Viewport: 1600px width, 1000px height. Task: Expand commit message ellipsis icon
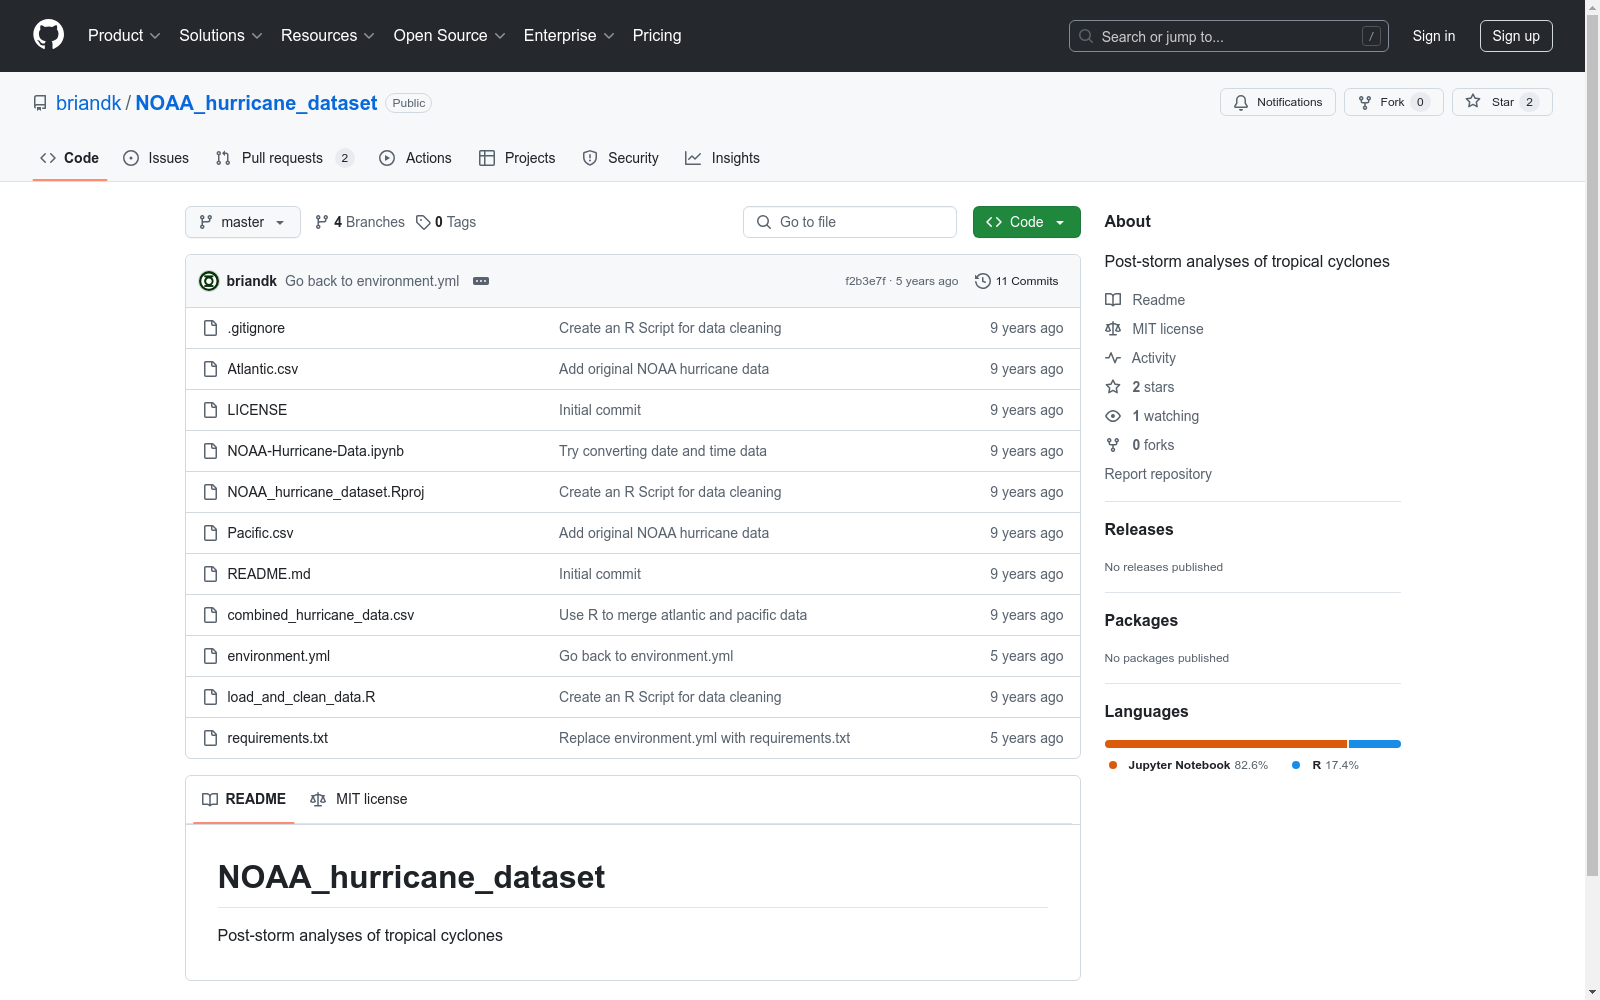click(481, 281)
